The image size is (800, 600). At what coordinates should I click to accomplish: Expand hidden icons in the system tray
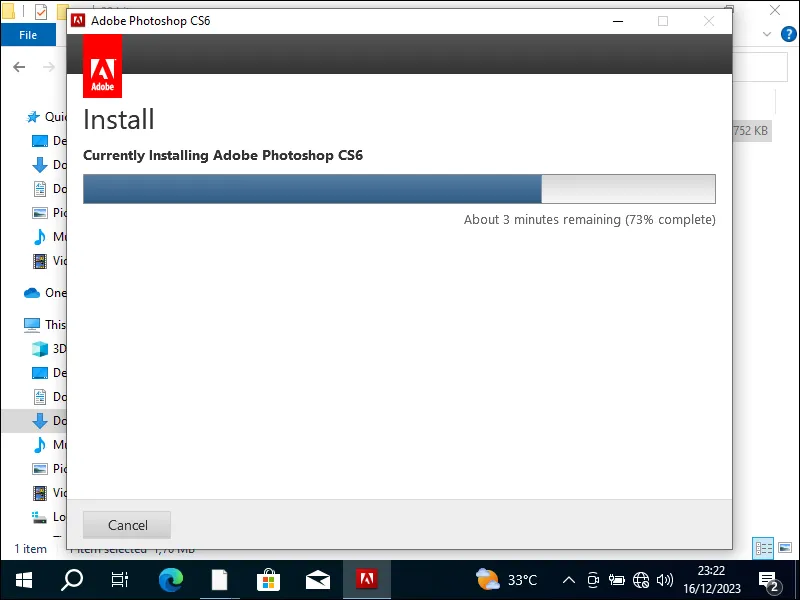click(x=568, y=579)
